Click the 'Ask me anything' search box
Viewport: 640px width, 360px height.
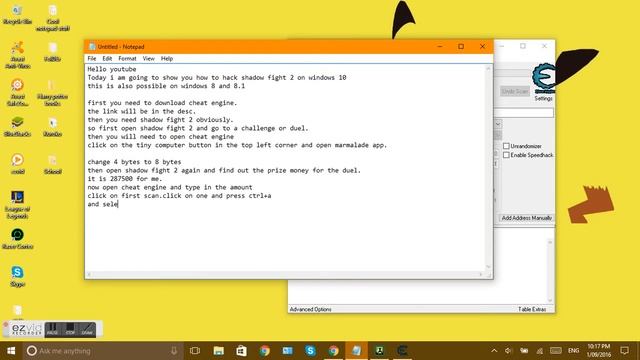[102, 351]
